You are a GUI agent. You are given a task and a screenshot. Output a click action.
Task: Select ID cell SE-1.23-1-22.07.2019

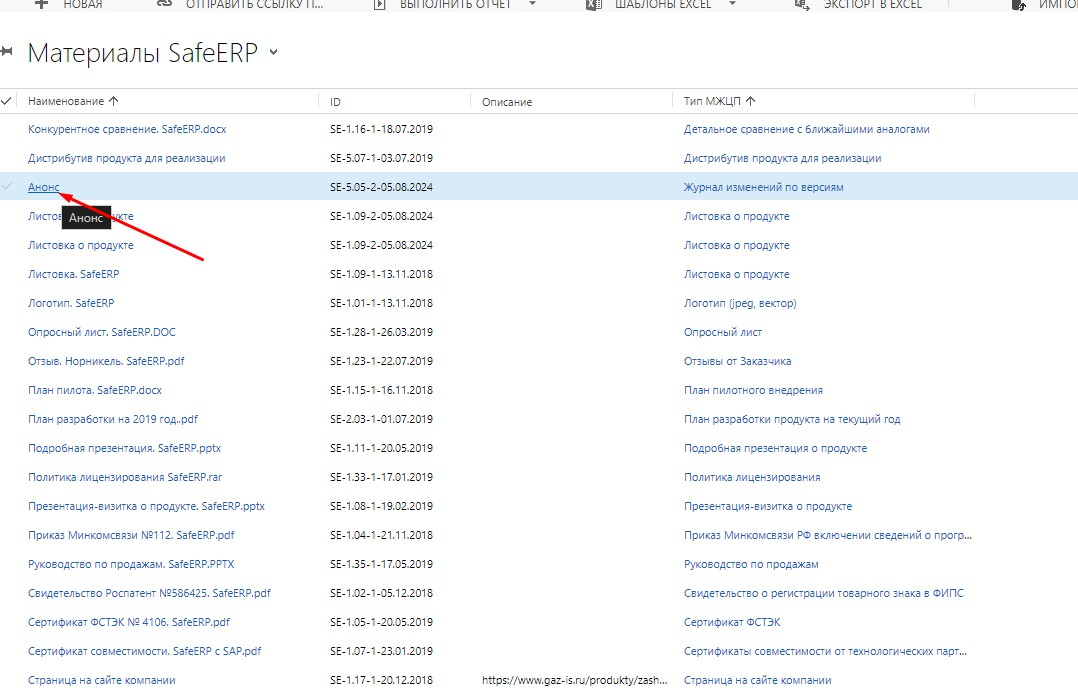[382, 361]
